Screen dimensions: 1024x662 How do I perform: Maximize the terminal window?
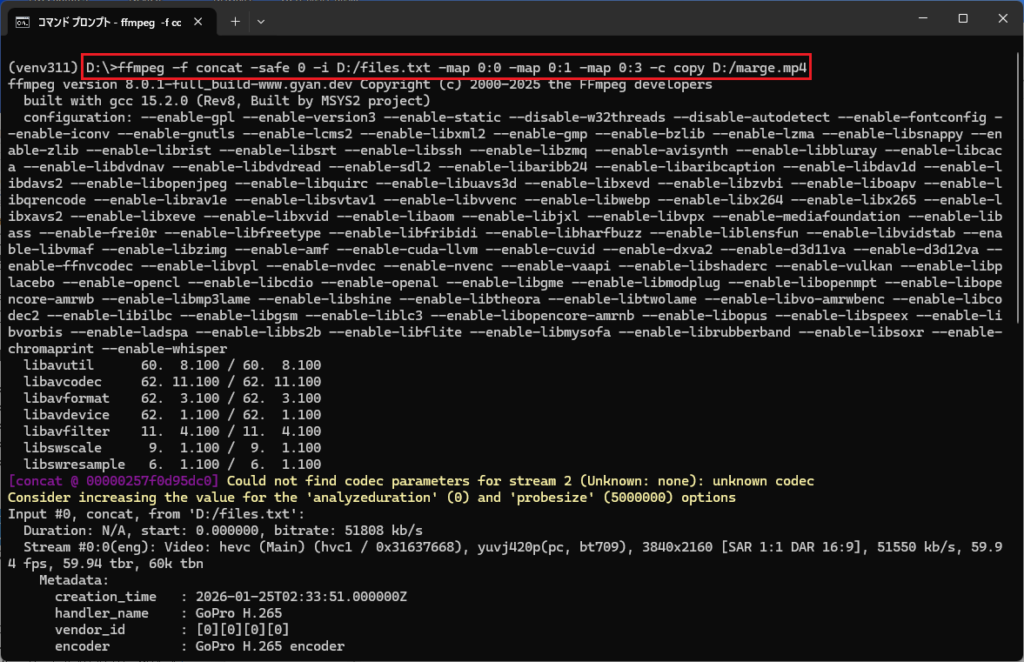pyautogui.click(x=962, y=19)
